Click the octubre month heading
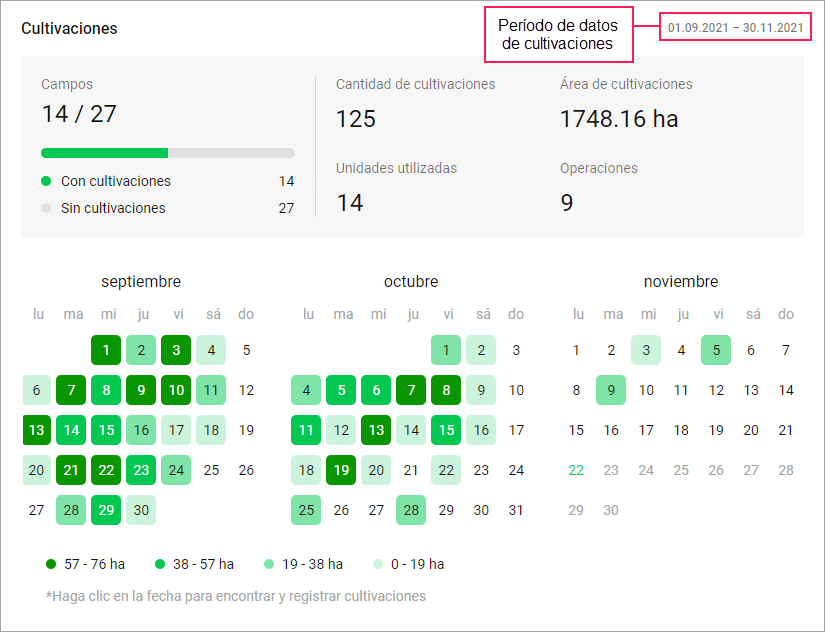This screenshot has height=632, width=825. pyautogui.click(x=411, y=282)
